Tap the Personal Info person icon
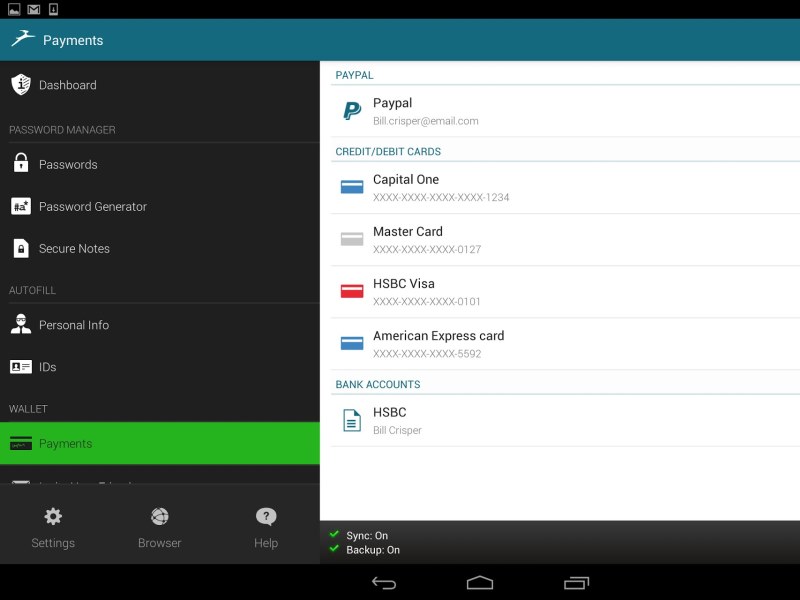Screen dimensions: 800x600 pos(21,324)
